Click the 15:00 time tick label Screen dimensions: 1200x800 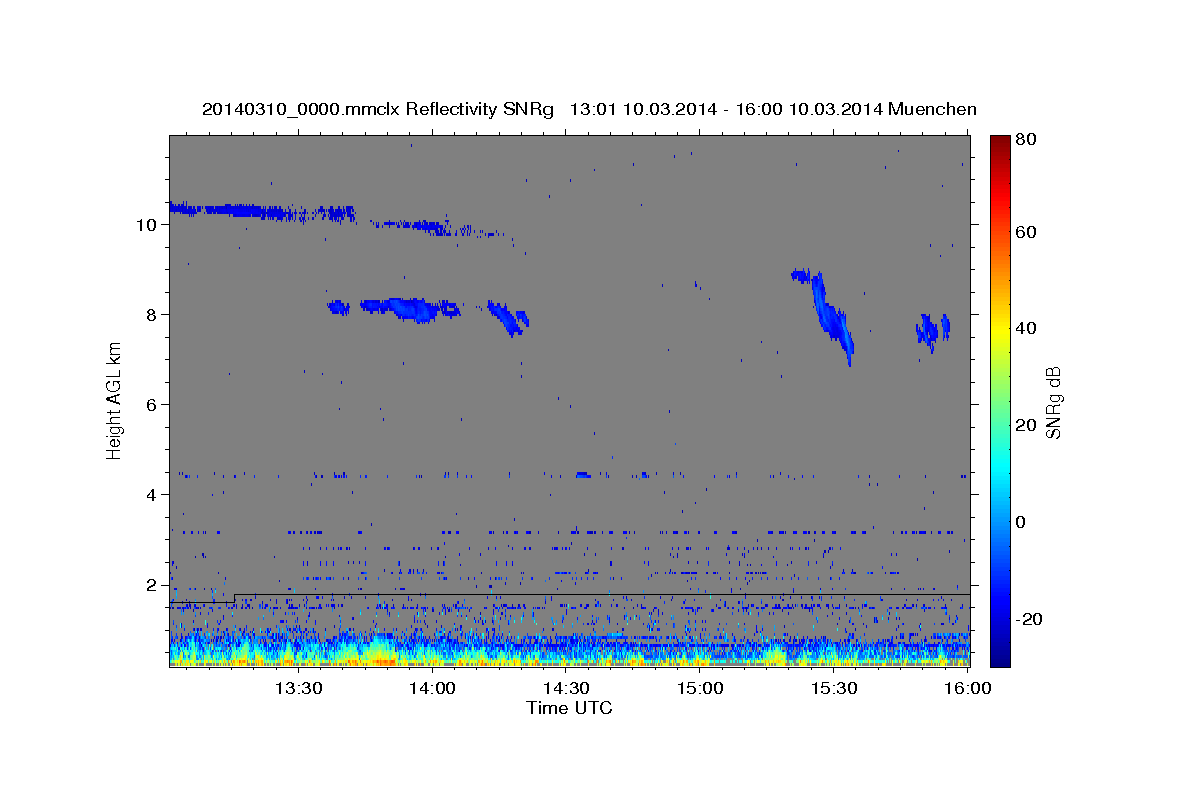(700, 688)
